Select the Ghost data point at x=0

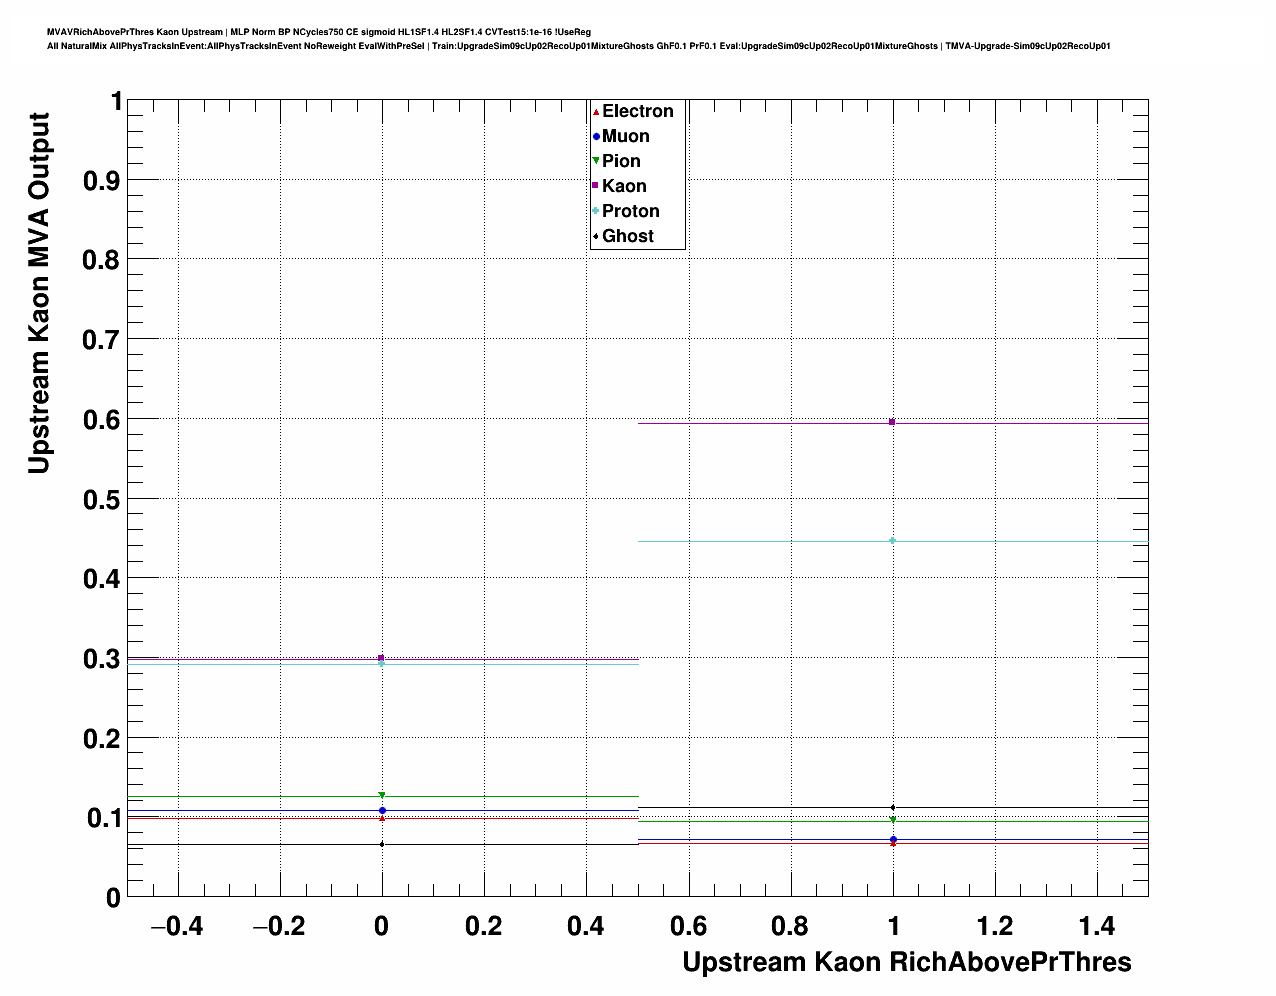(381, 844)
